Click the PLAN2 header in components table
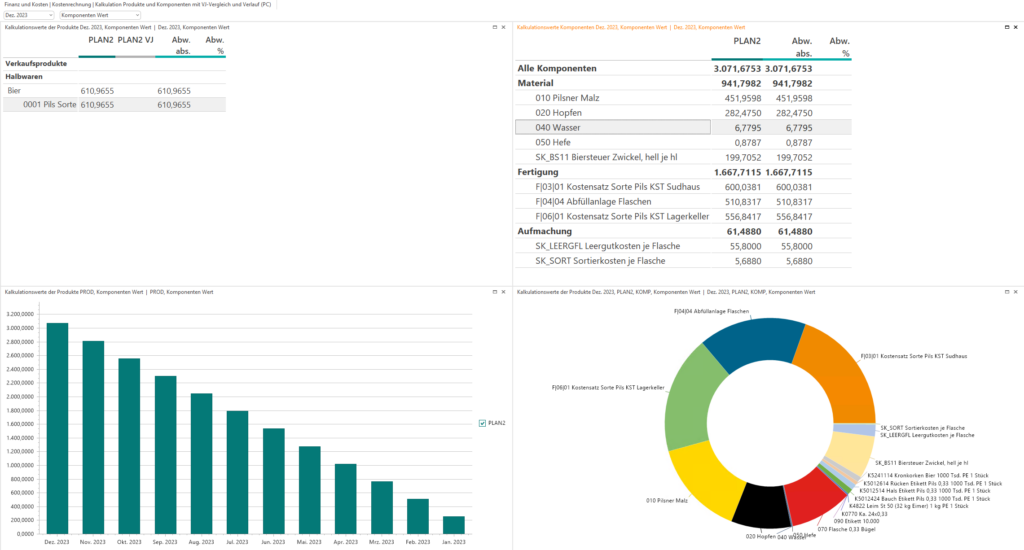 746,40
